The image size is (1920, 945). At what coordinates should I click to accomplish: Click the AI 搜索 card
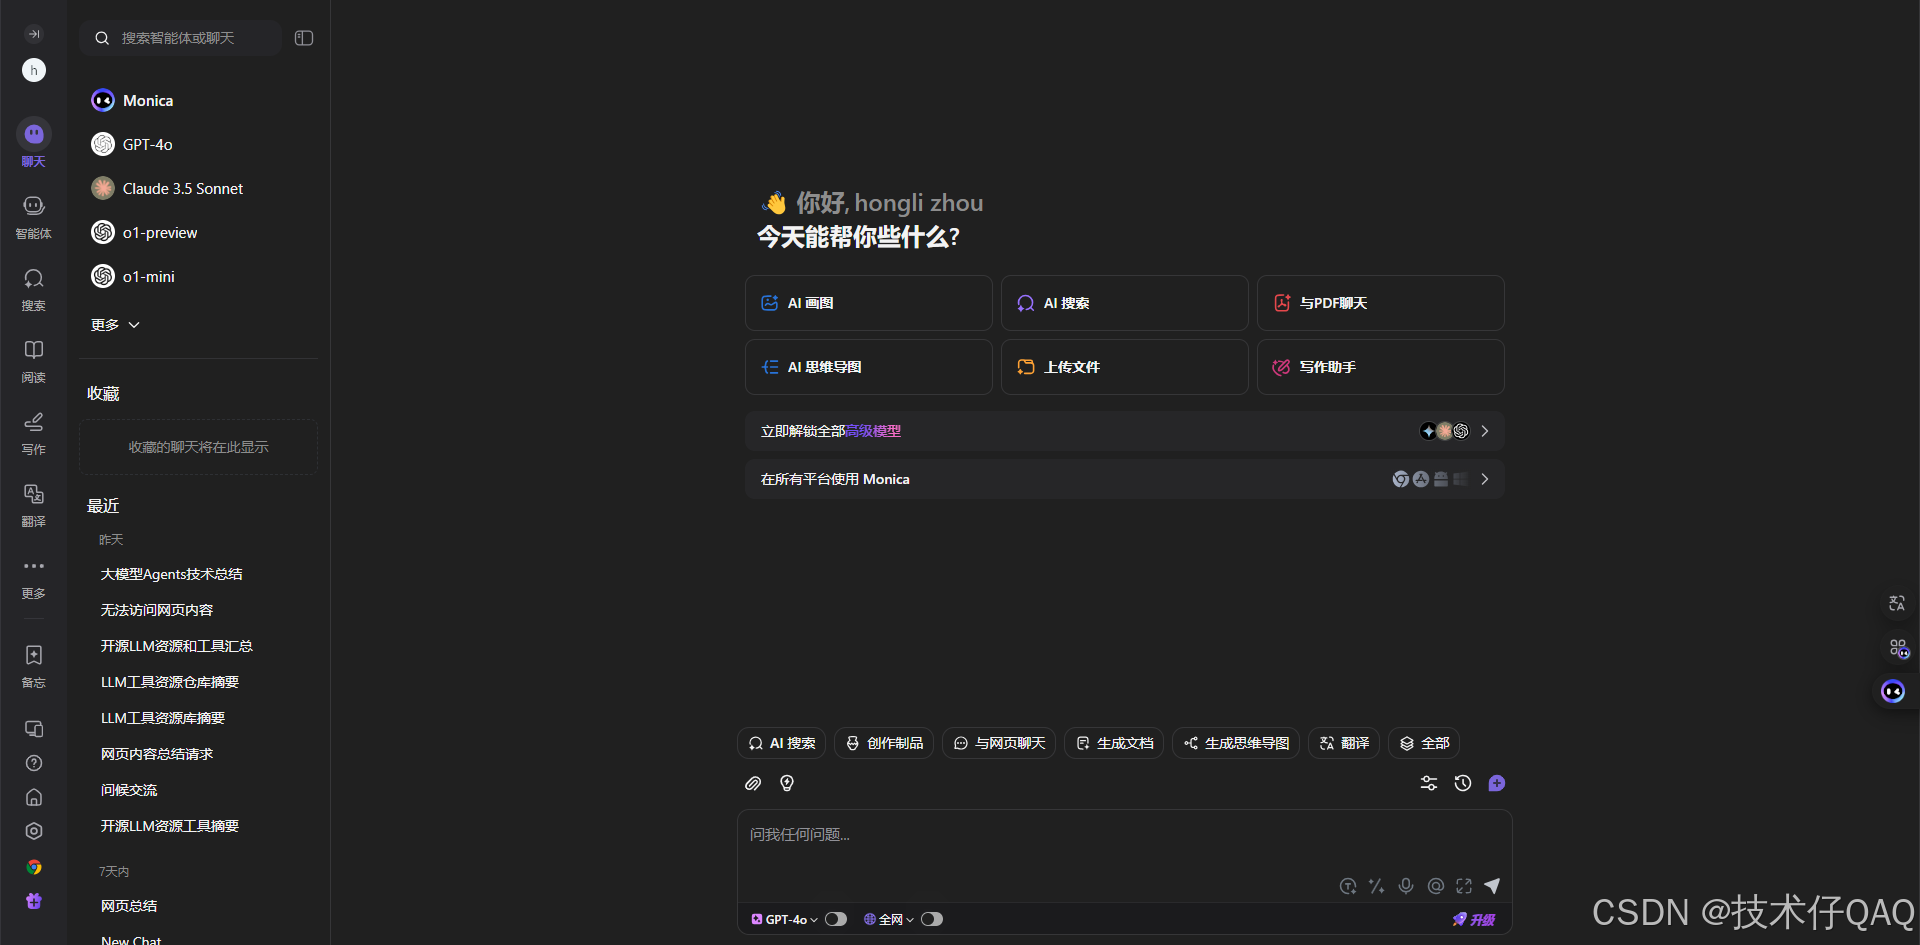1125,303
